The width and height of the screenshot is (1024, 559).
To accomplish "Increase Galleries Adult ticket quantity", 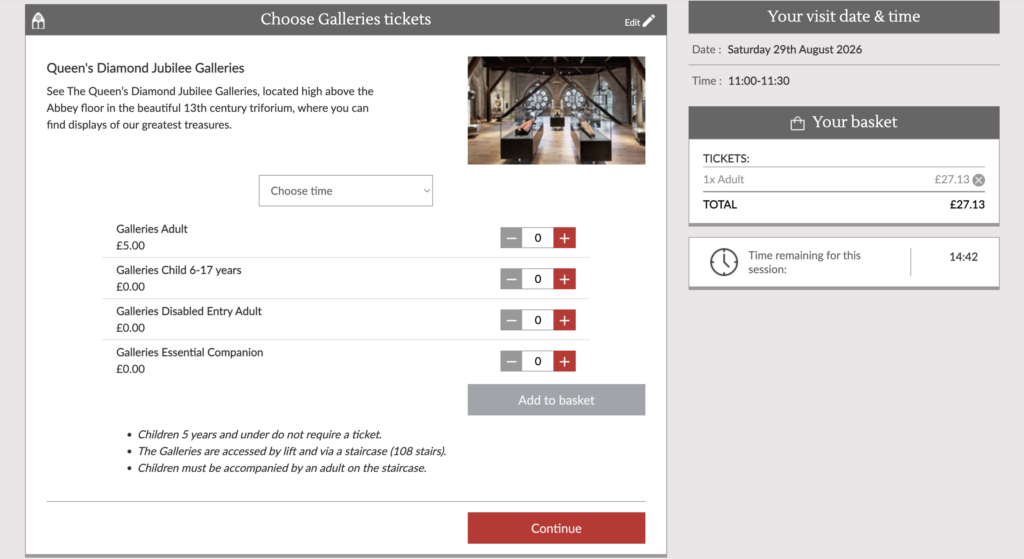I will point(564,238).
